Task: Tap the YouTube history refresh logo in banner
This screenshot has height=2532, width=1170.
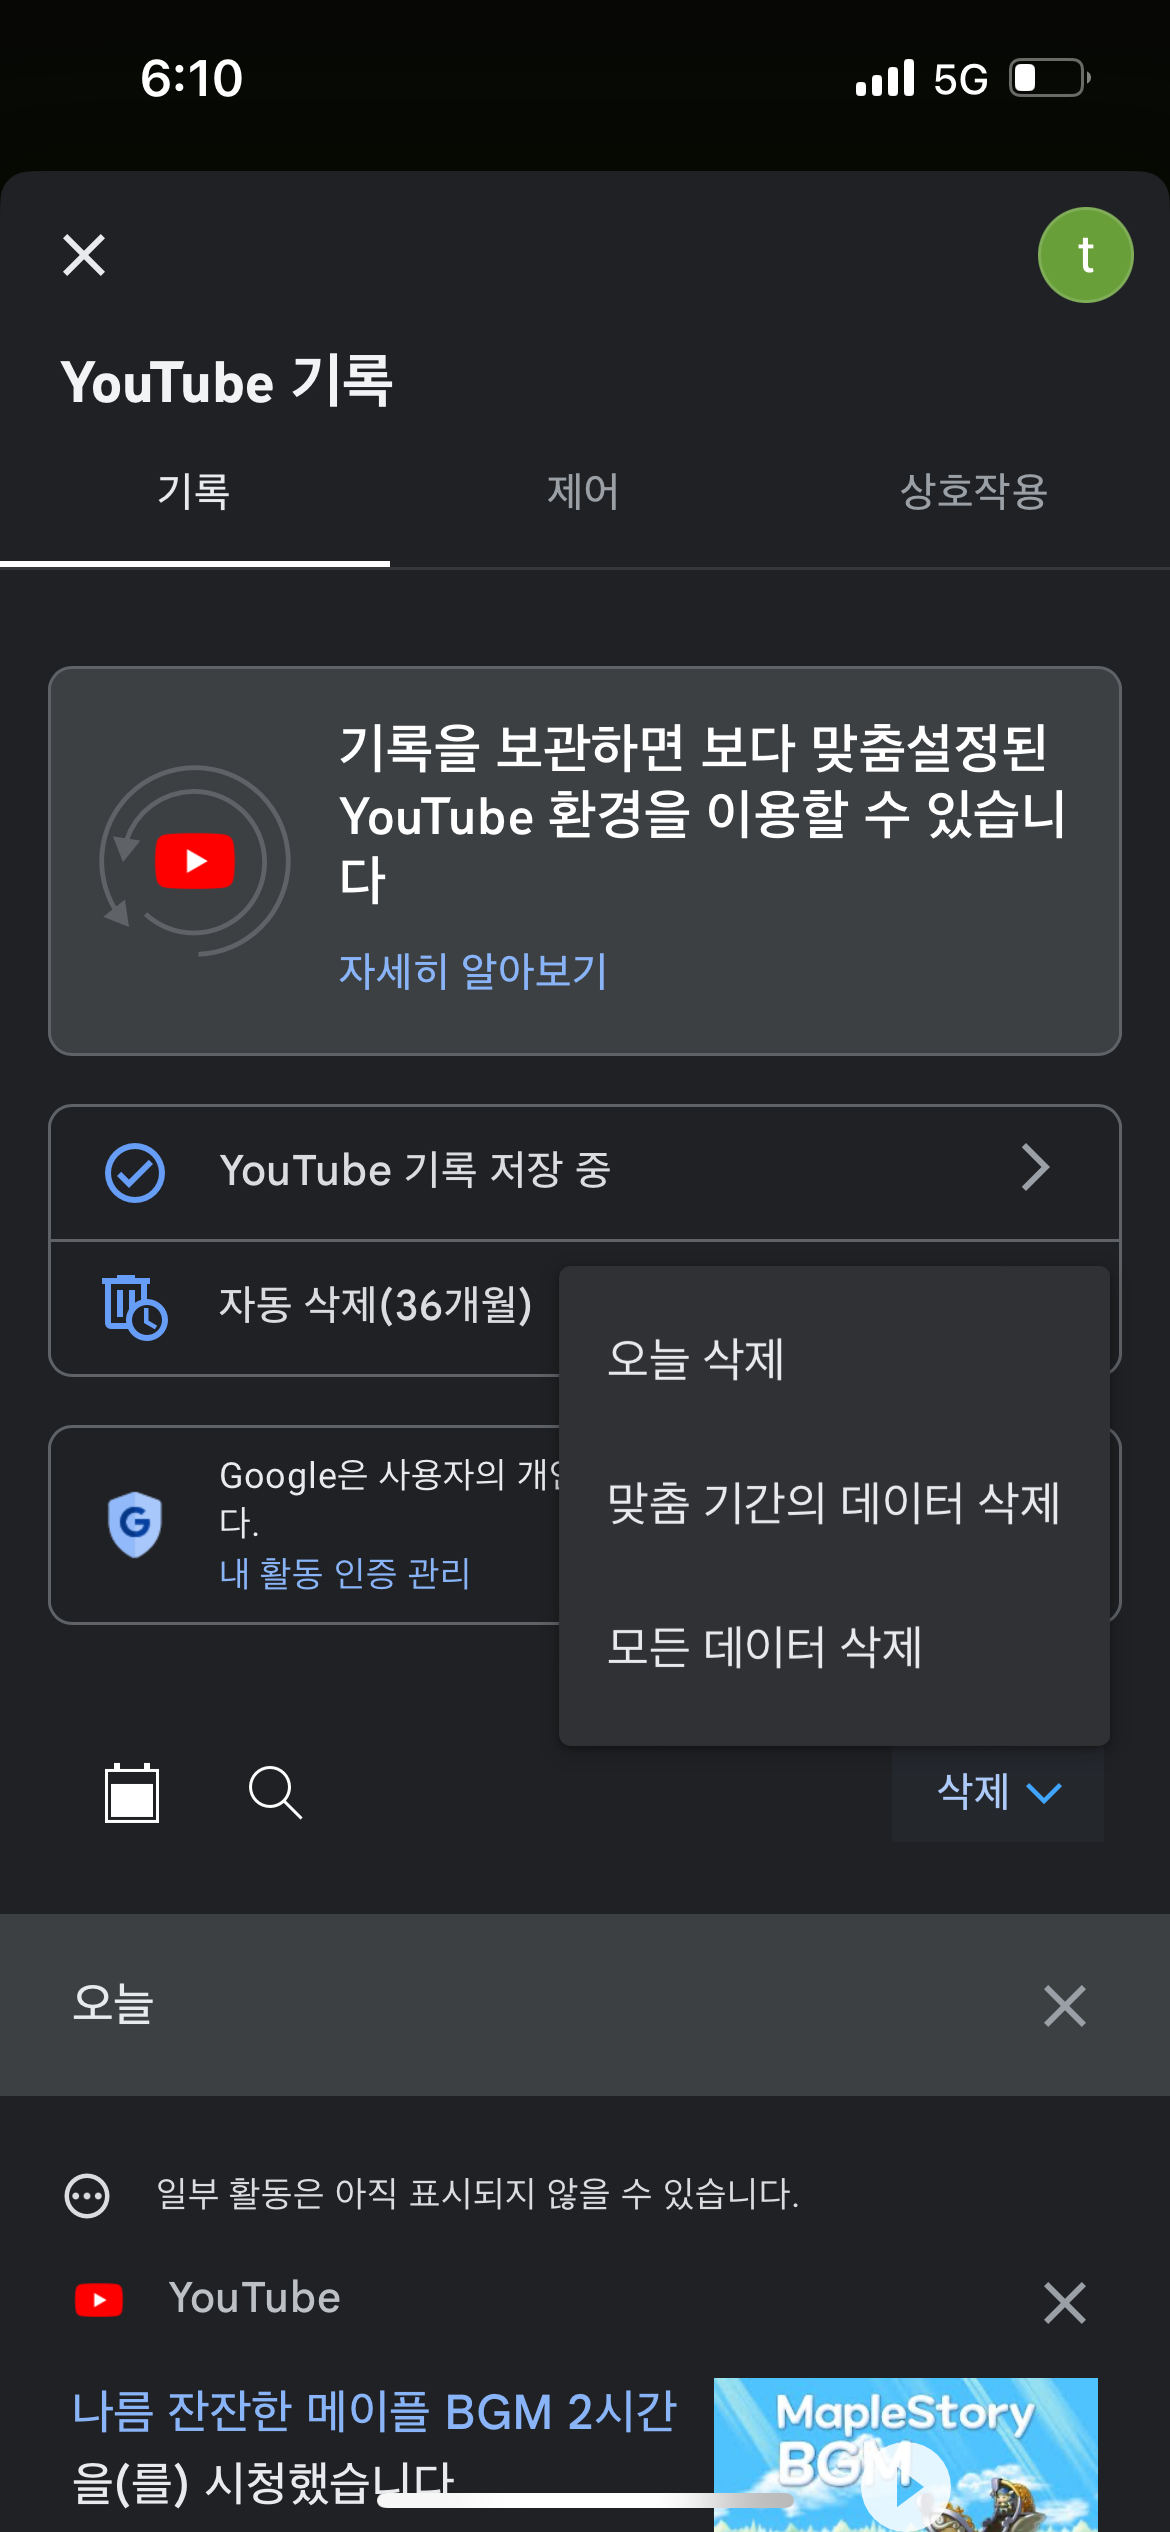Action: [195, 861]
